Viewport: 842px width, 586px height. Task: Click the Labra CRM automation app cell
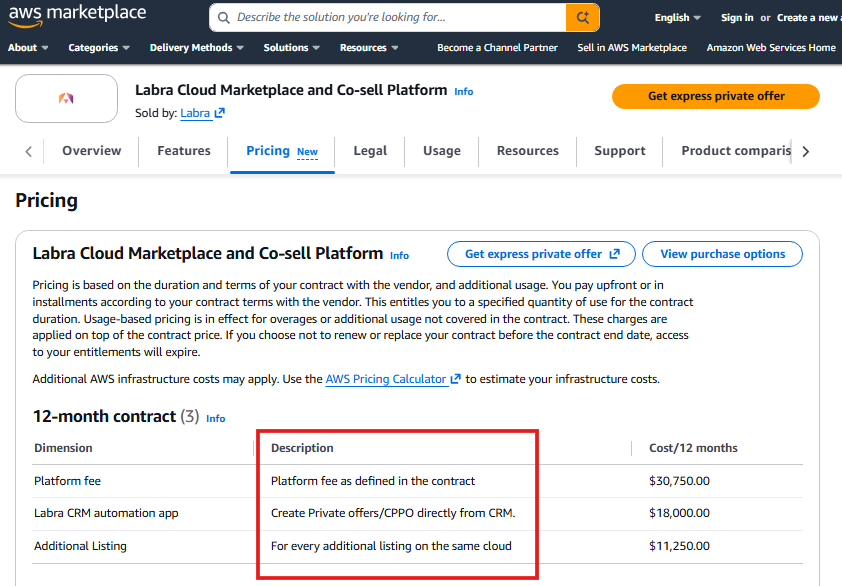(x=106, y=513)
